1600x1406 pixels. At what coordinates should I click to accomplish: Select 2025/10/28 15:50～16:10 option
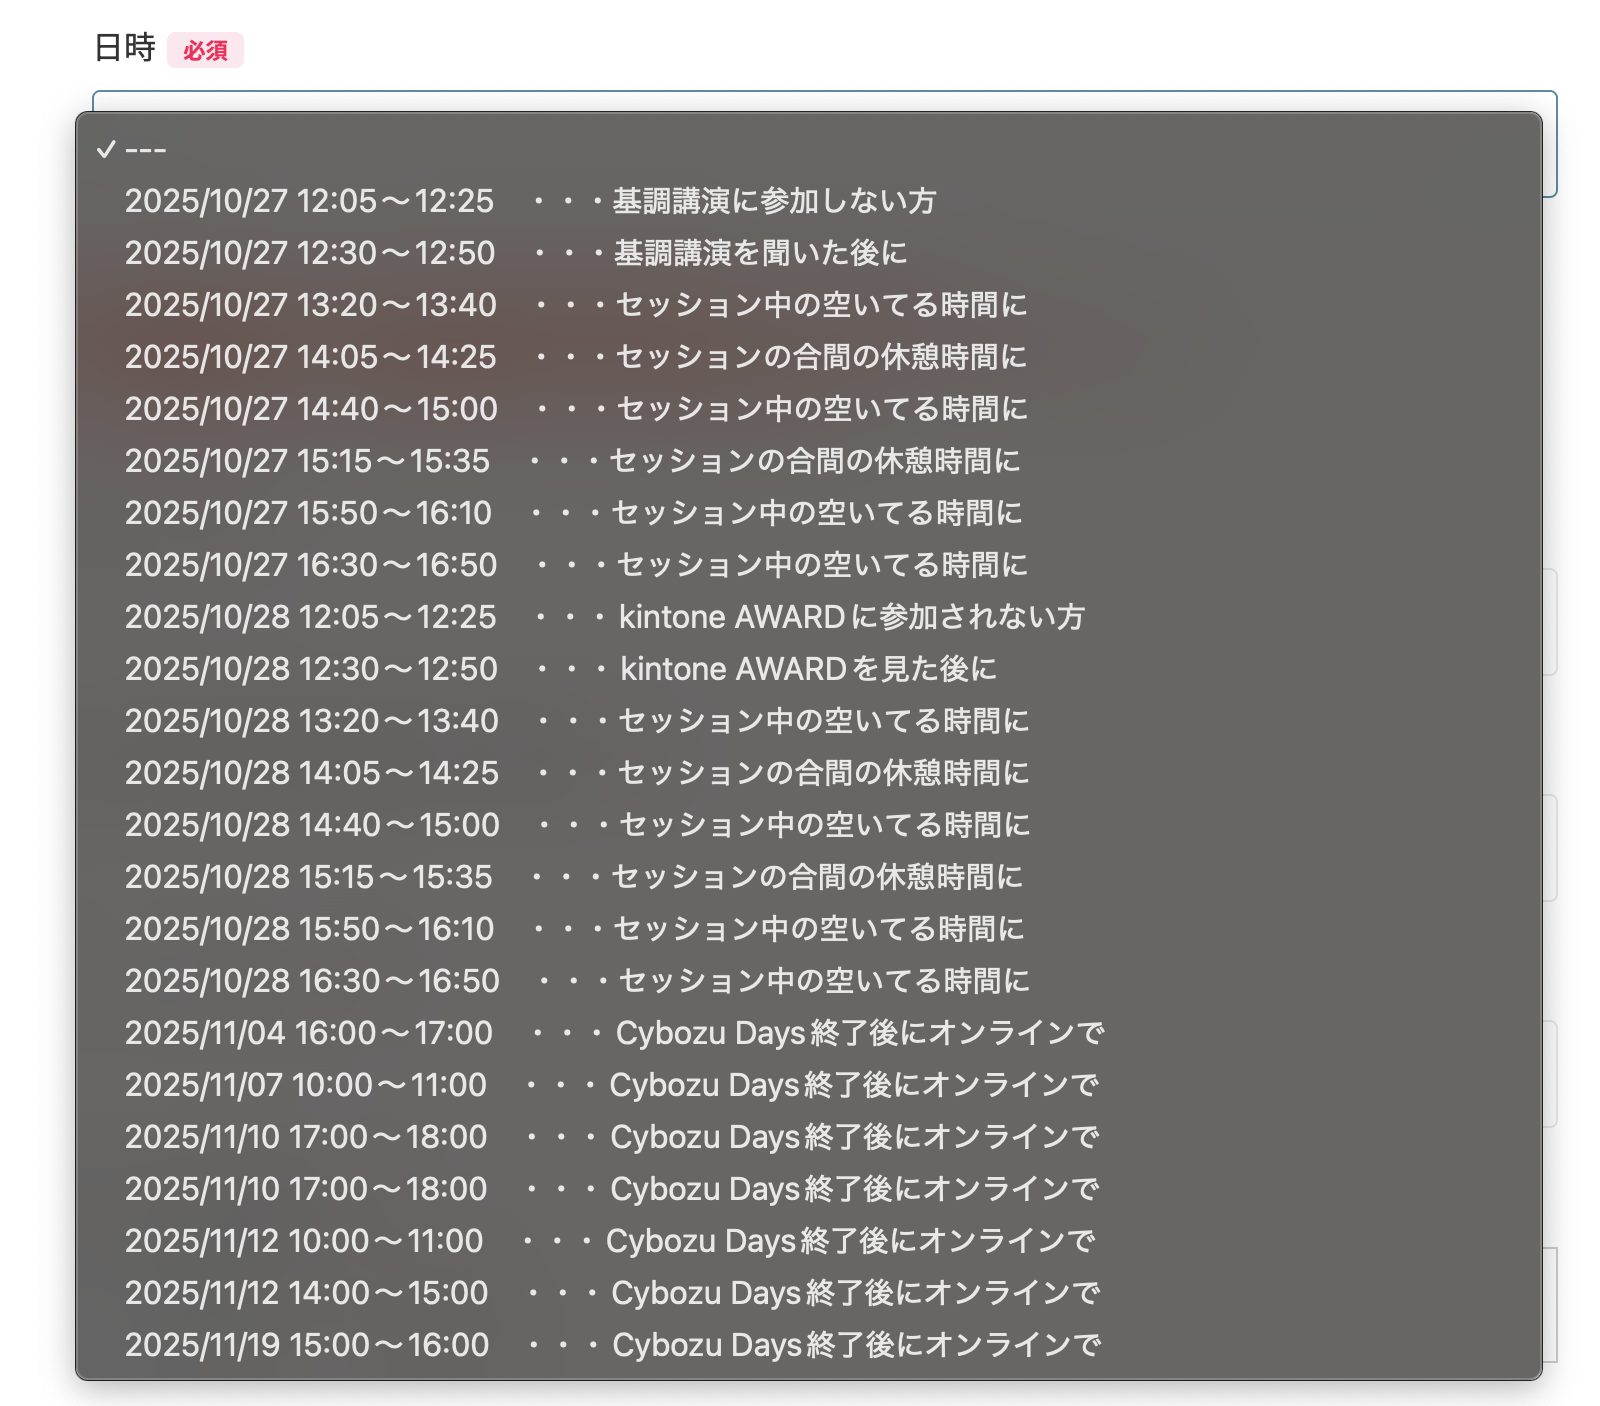(x=574, y=929)
